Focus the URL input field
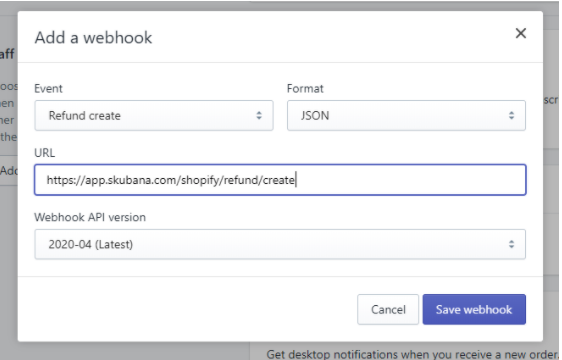The height and width of the screenshot is (360, 562). [x=280, y=180]
